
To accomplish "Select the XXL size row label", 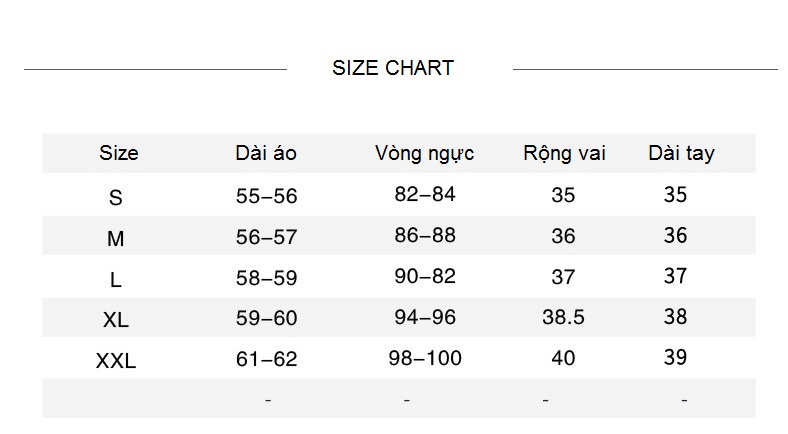I will (x=116, y=361).
